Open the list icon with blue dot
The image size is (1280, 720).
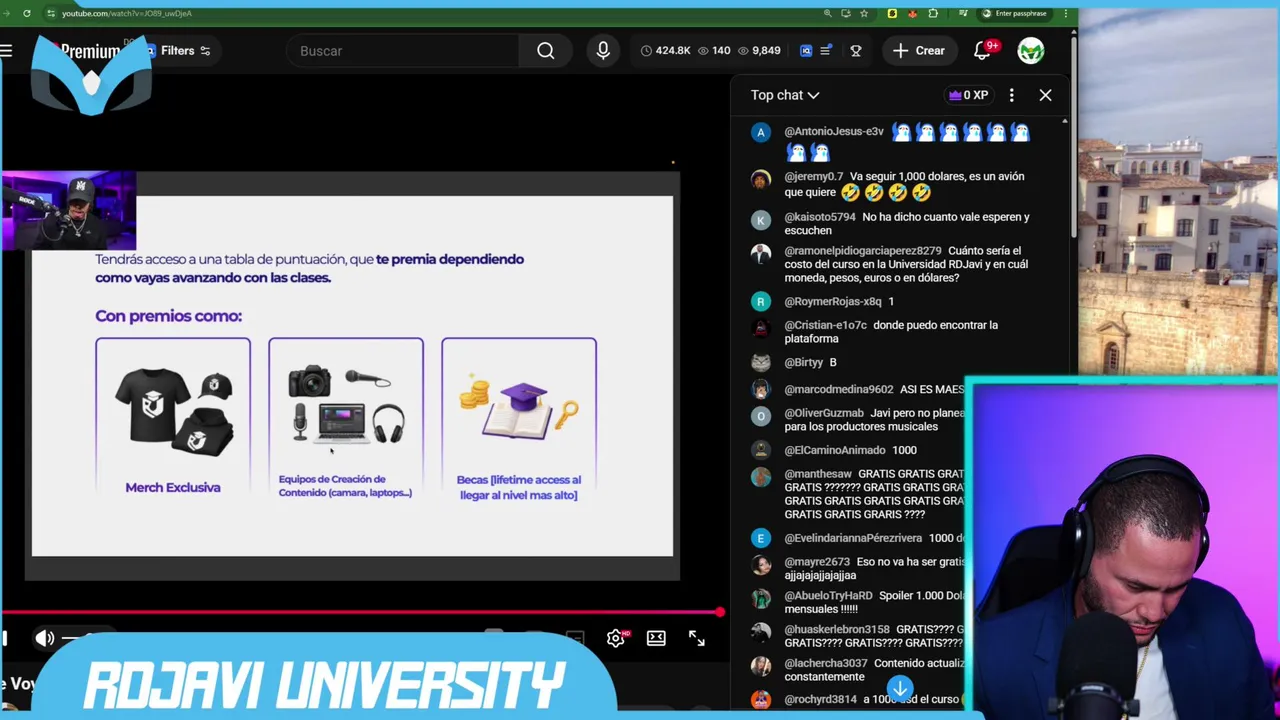coord(826,50)
